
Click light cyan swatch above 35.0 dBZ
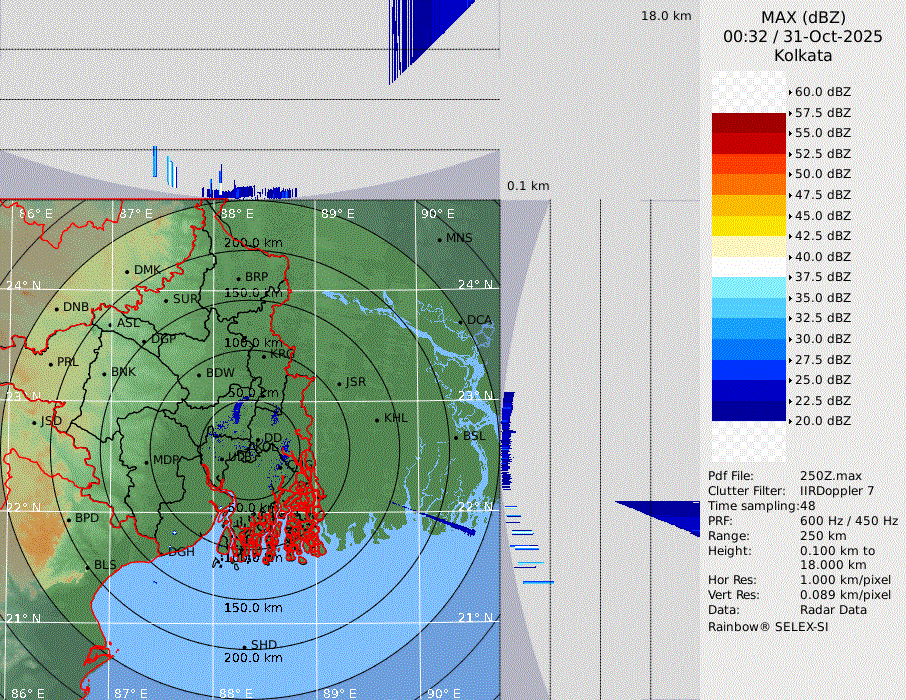pyautogui.click(x=748, y=287)
